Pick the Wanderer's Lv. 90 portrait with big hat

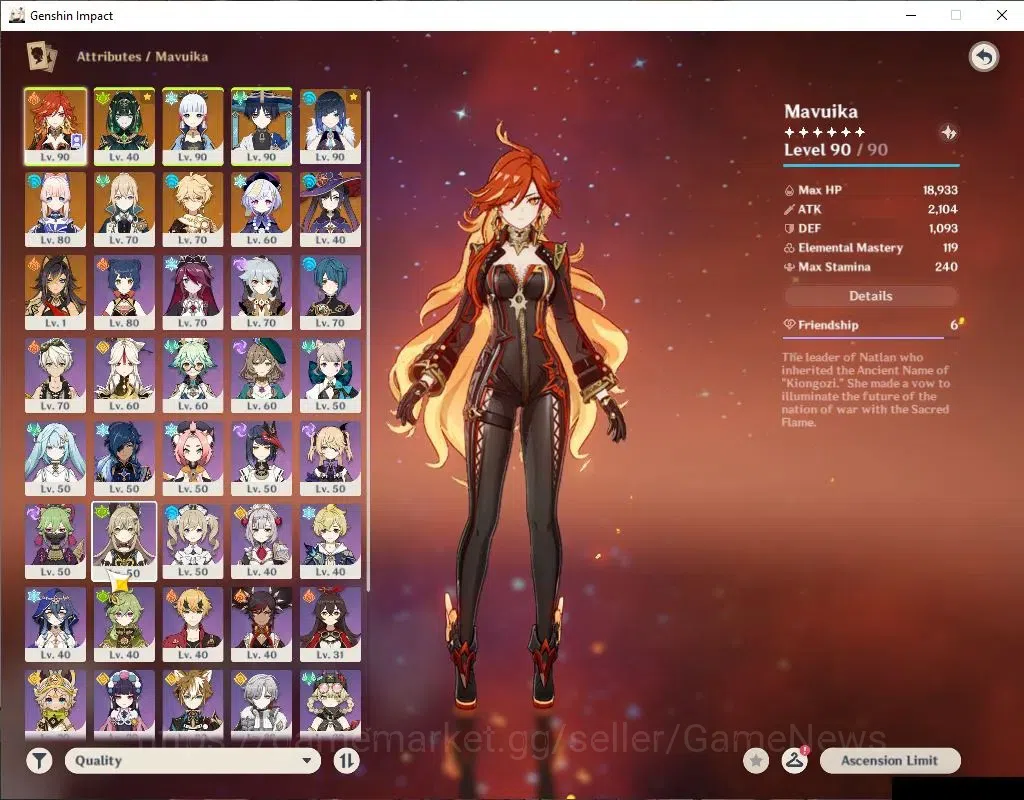point(261,126)
